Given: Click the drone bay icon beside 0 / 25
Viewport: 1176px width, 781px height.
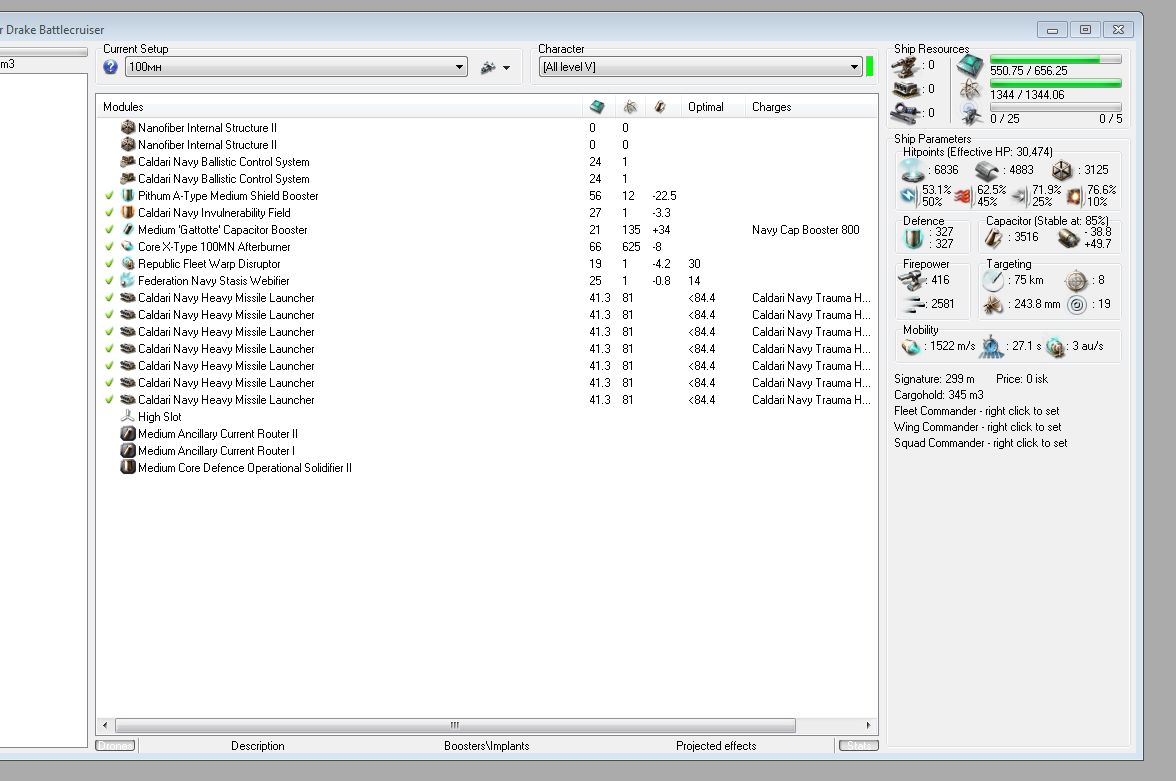Looking at the screenshot, I should (x=972, y=115).
